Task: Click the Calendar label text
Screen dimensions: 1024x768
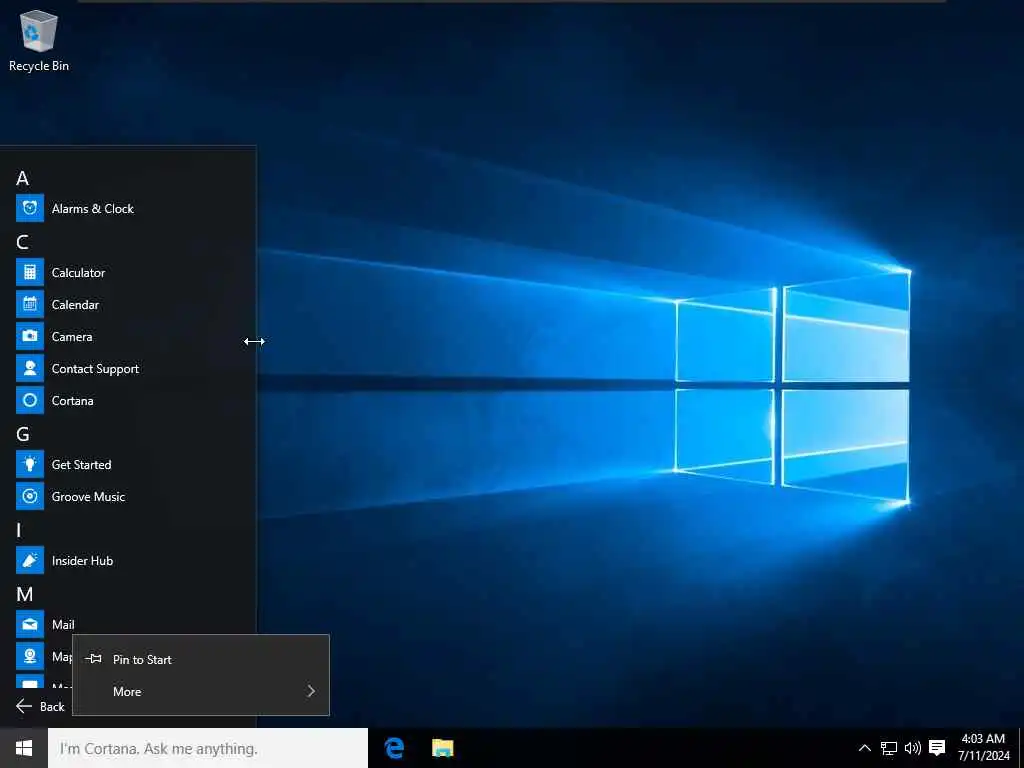Action: (75, 305)
